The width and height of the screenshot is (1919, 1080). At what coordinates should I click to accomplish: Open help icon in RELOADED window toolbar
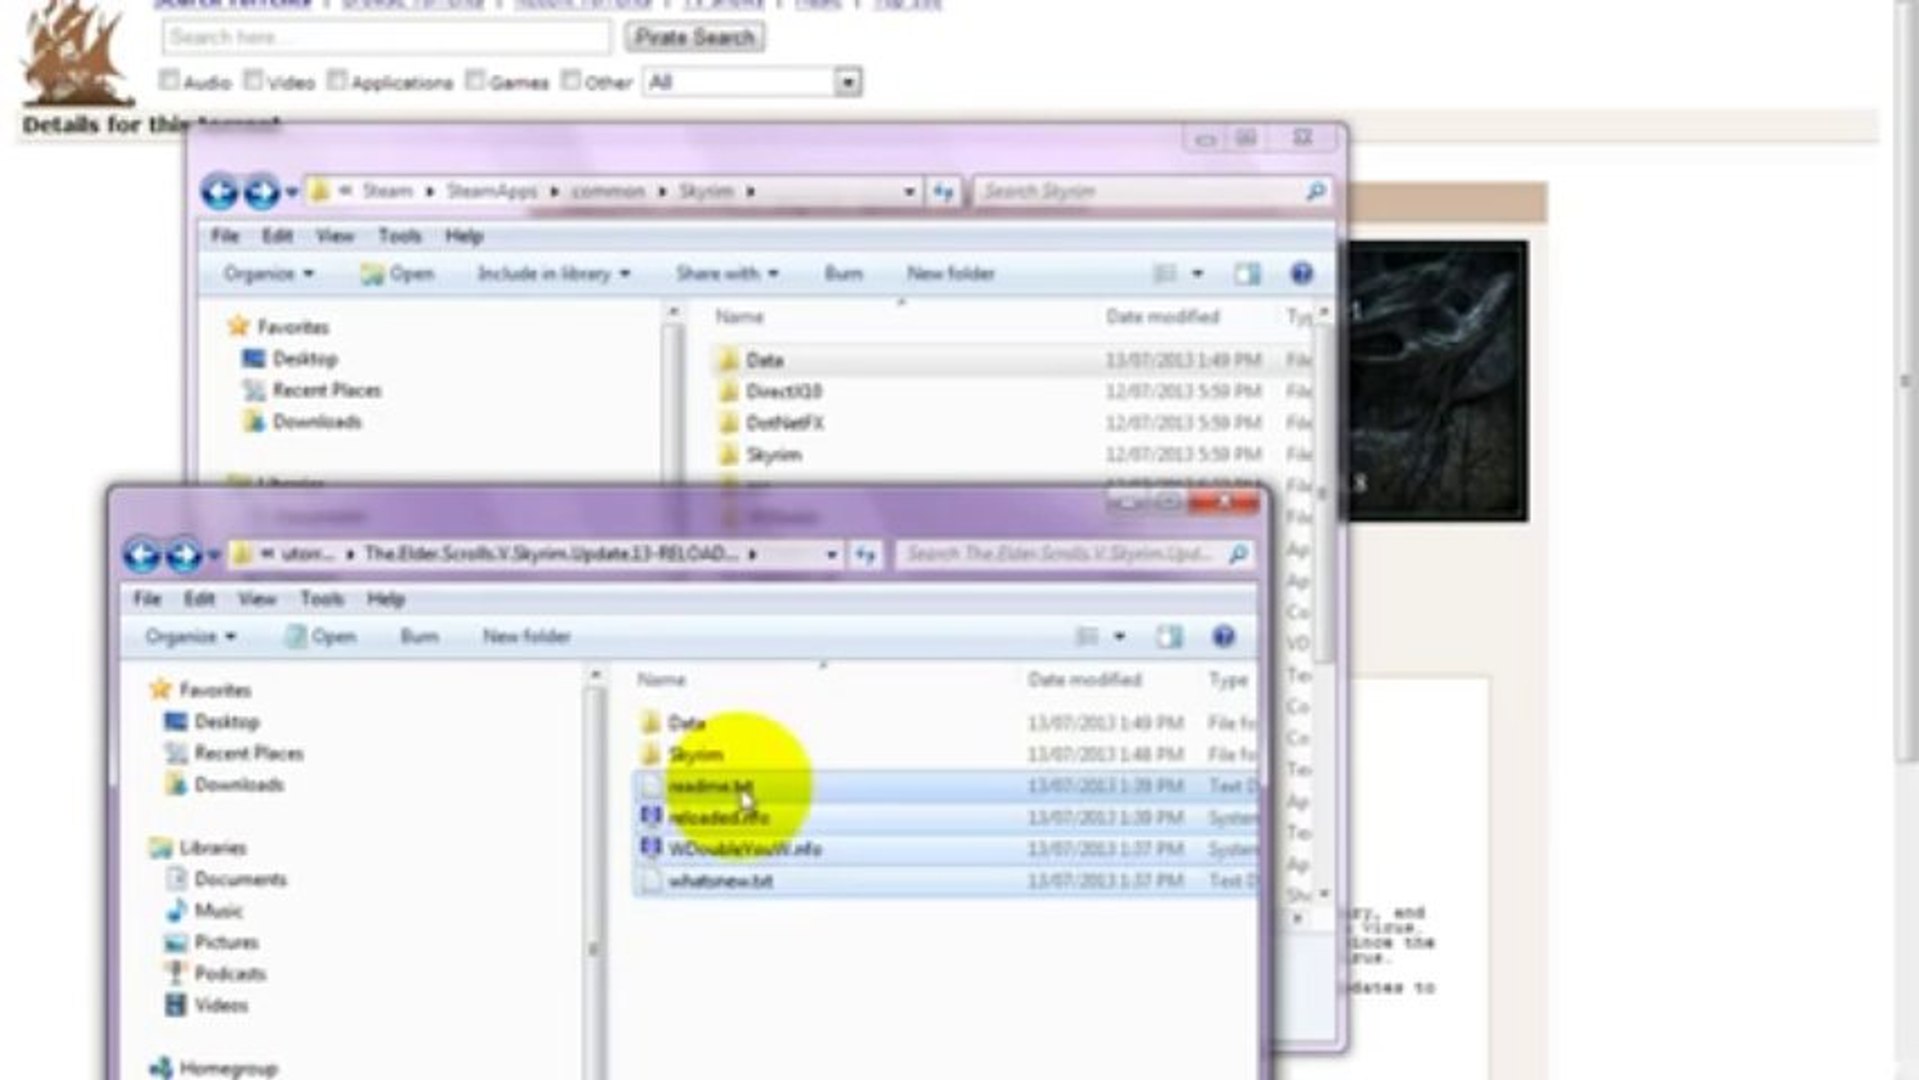pos(1223,636)
